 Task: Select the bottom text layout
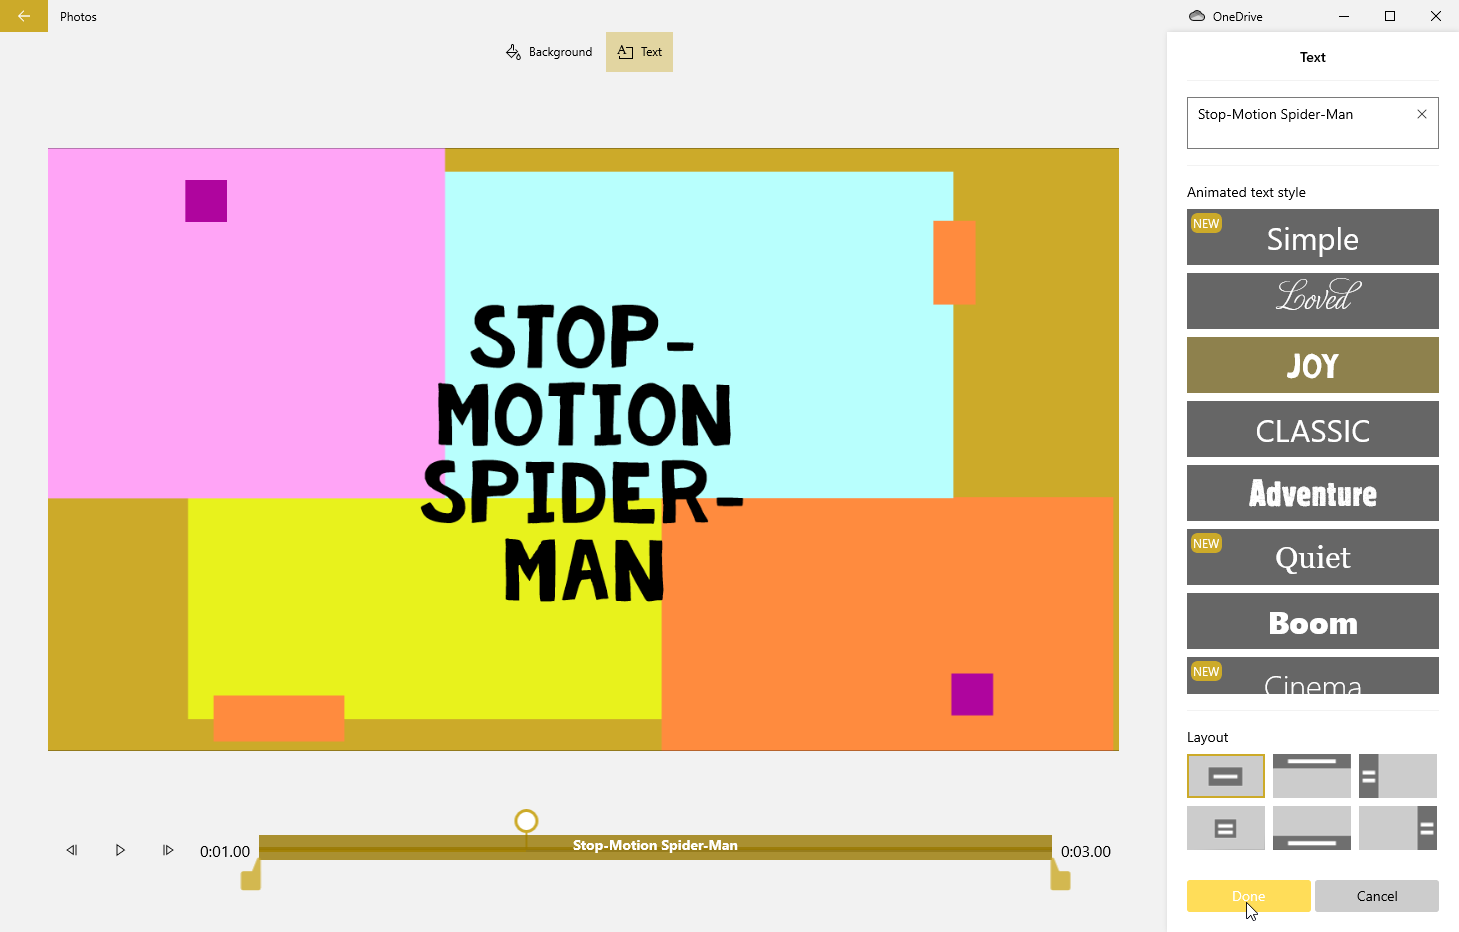pyautogui.click(x=1312, y=828)
